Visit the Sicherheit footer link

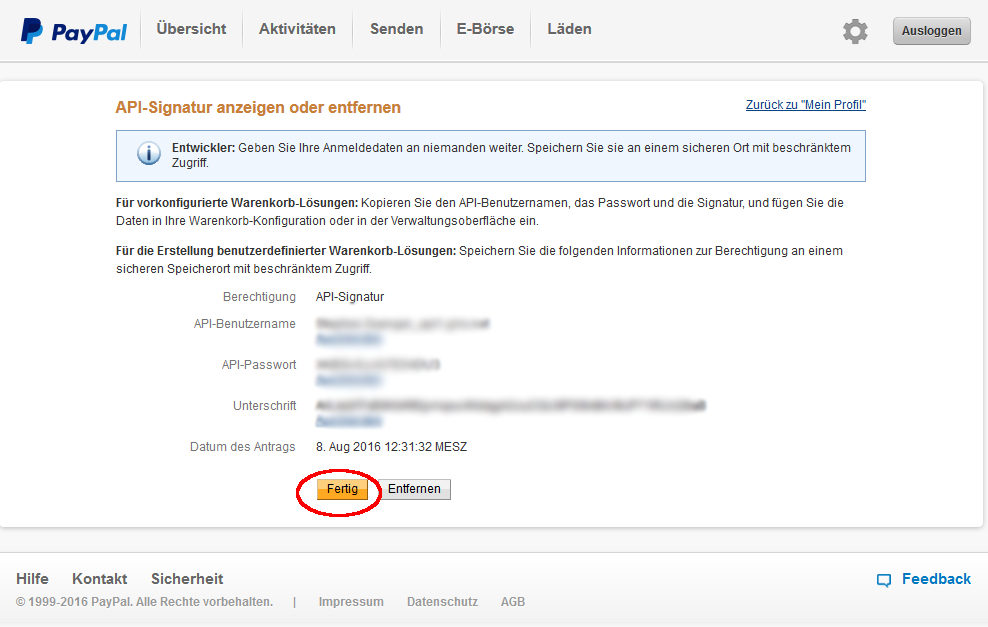[187, 579]
